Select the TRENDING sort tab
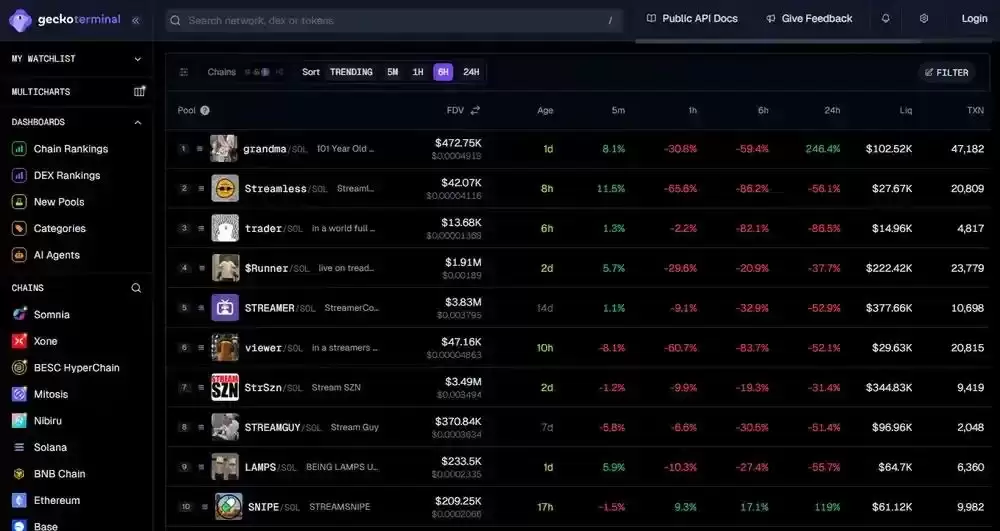This screenshot has height=531, width=1000. [x=351, y=72]
